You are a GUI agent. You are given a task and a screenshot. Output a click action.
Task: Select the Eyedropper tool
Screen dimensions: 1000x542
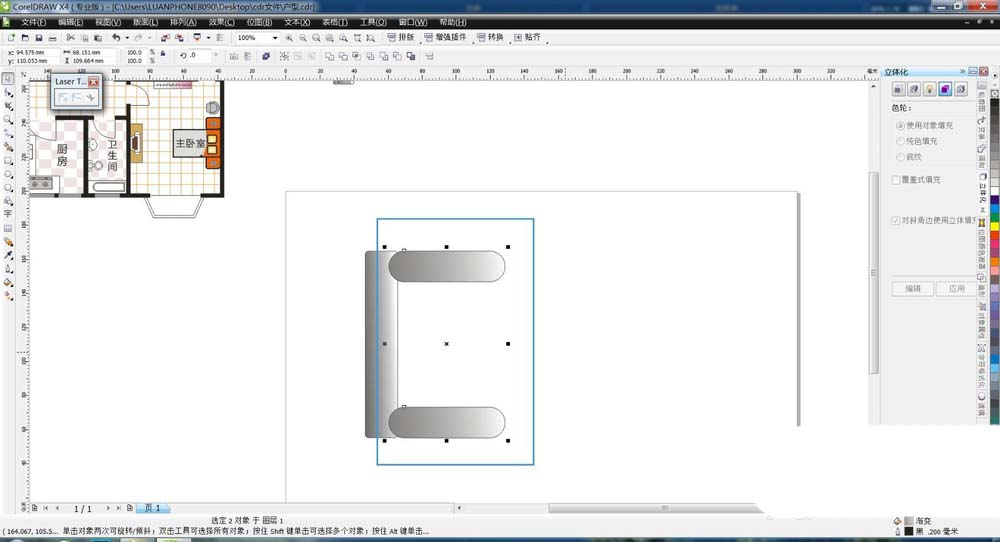click(8, 255)
